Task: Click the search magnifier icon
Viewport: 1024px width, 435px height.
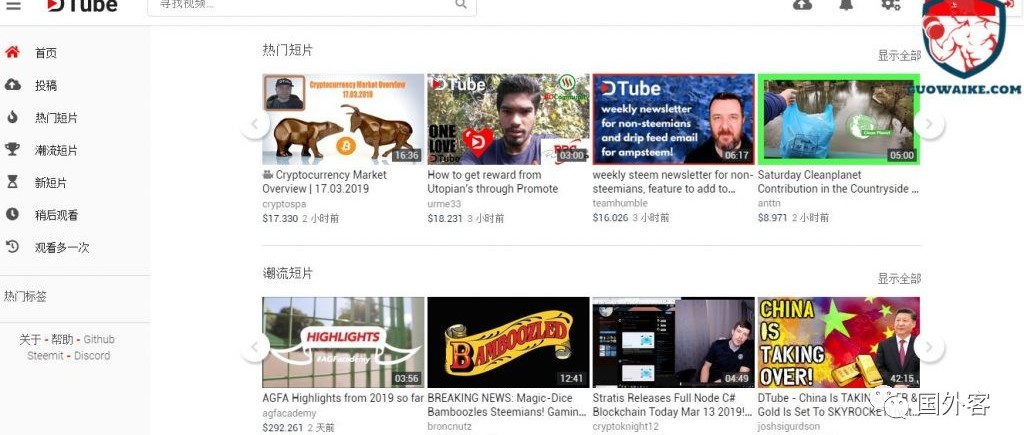Action: [461, 4]
